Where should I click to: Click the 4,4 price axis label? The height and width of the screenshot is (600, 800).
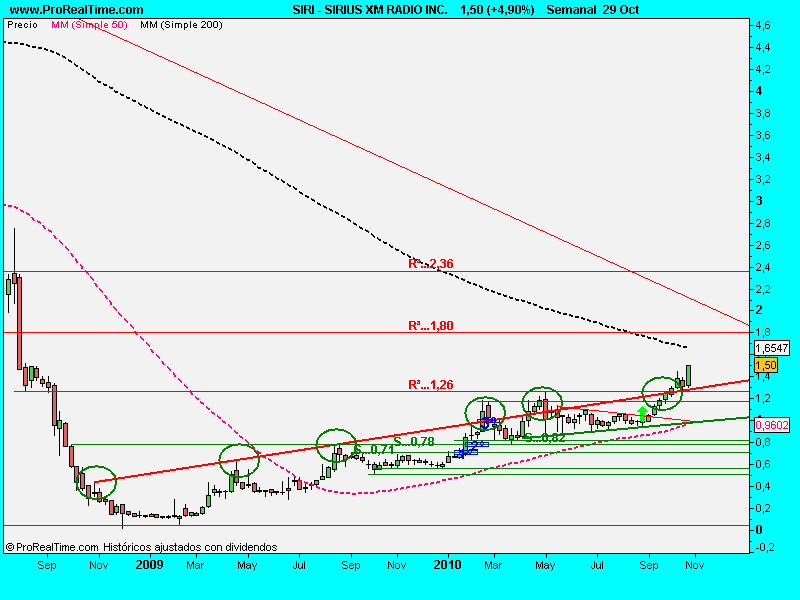click(x=763, y=47)
